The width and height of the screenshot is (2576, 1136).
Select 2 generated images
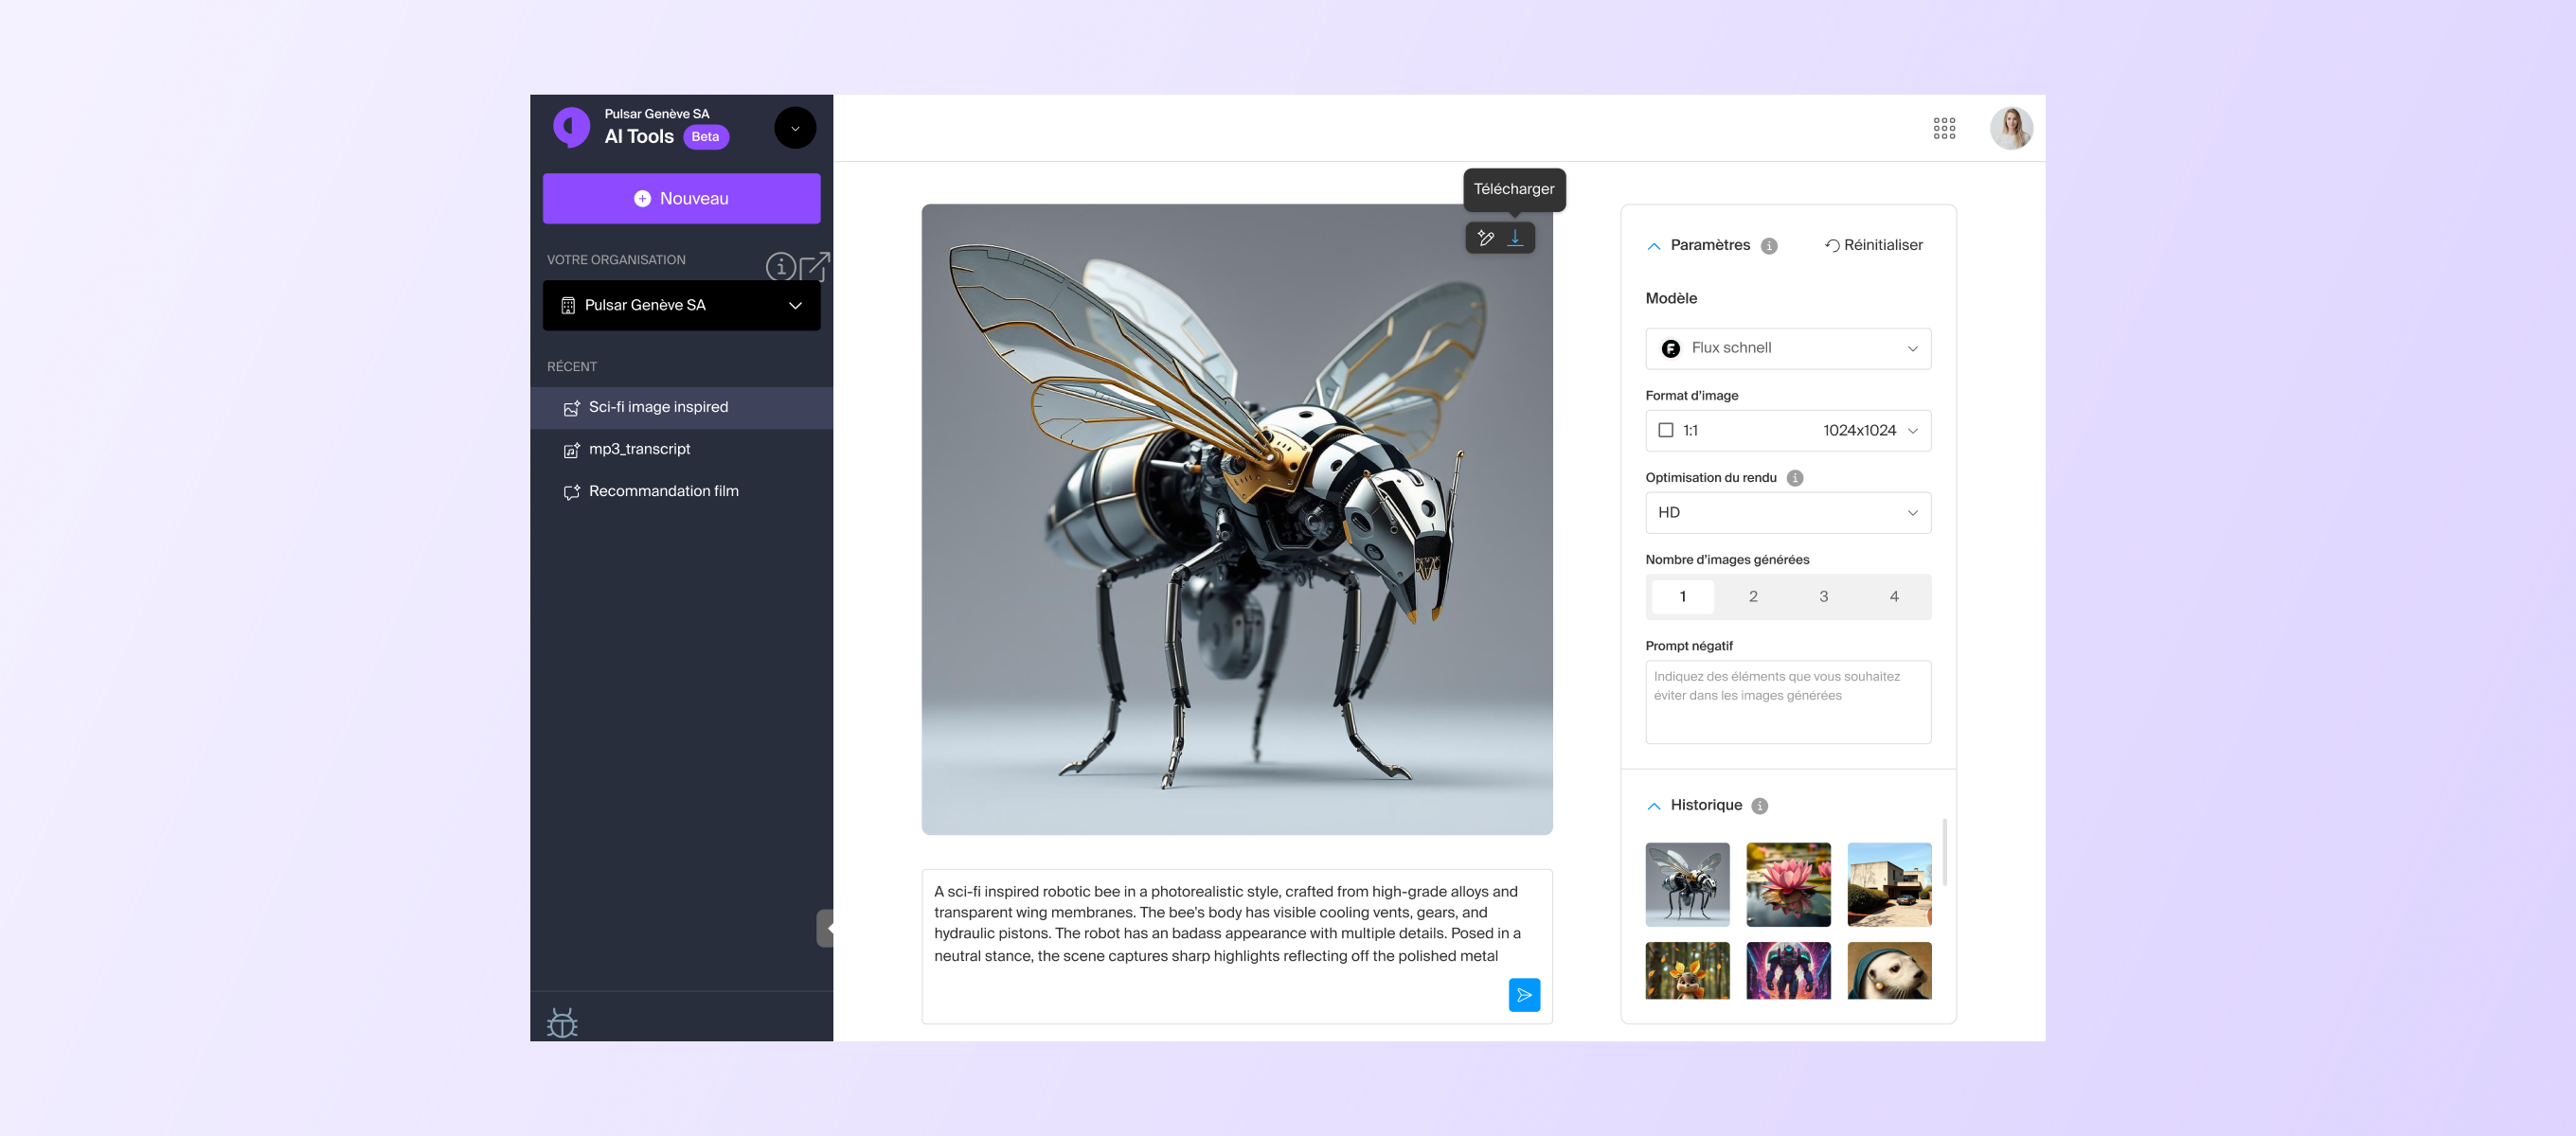pos(1753,597)
